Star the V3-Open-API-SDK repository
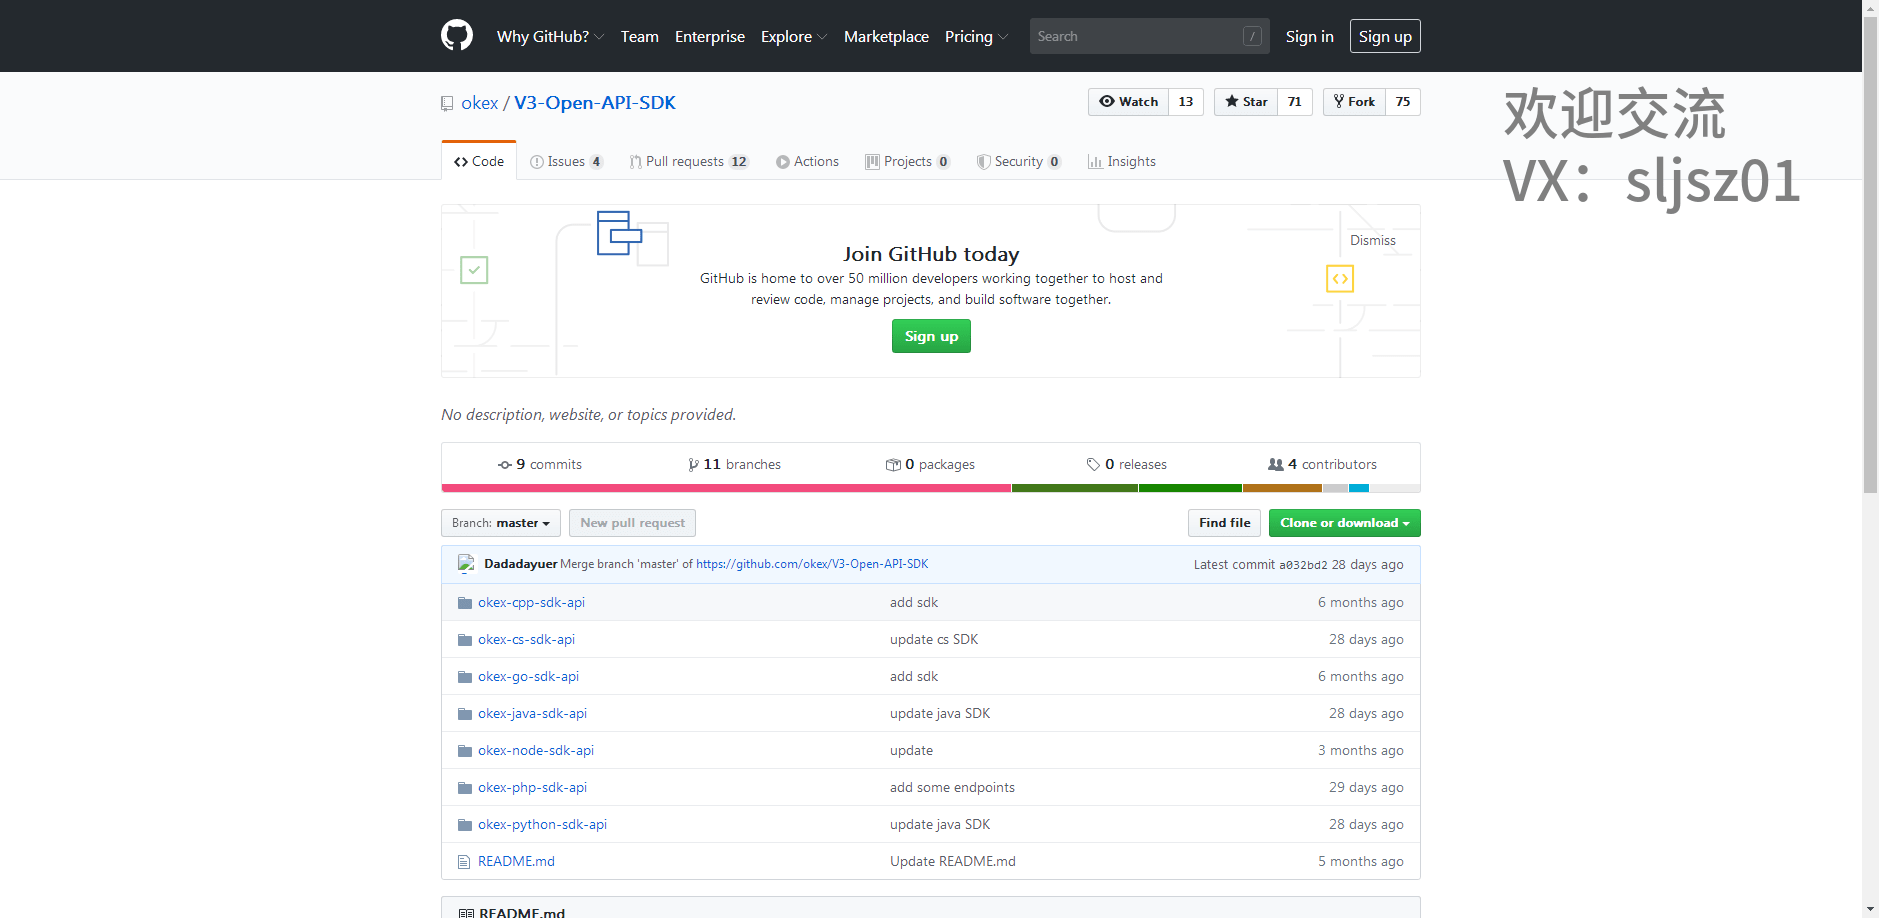 pos(1246,102)
